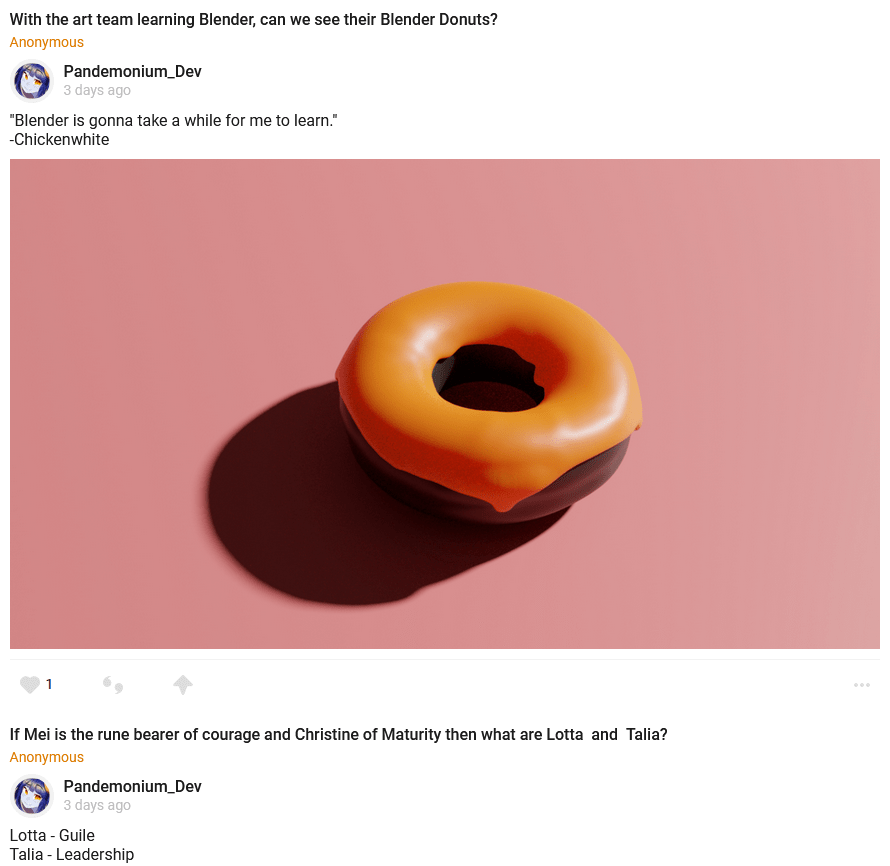Click the first '3 days ago' timestamp
Viewport: 890px width, 866px height.
click(97, 90)
